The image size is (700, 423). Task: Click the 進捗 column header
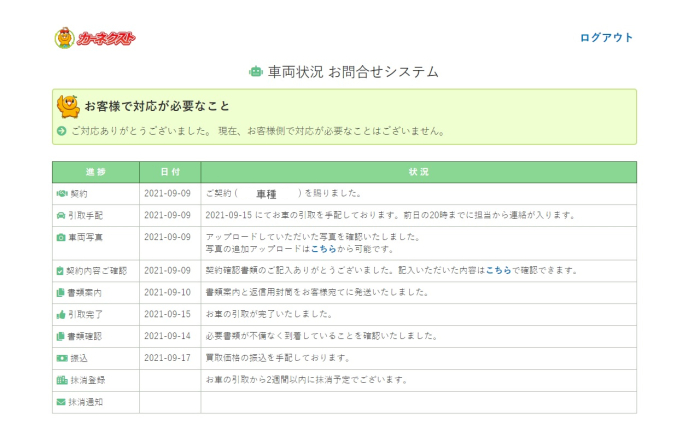coord(95,172)
